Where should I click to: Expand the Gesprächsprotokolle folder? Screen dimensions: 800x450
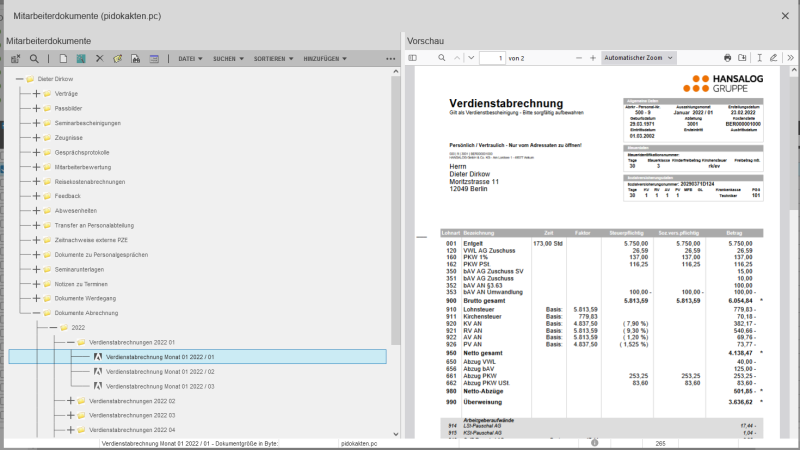coord(36,152)
